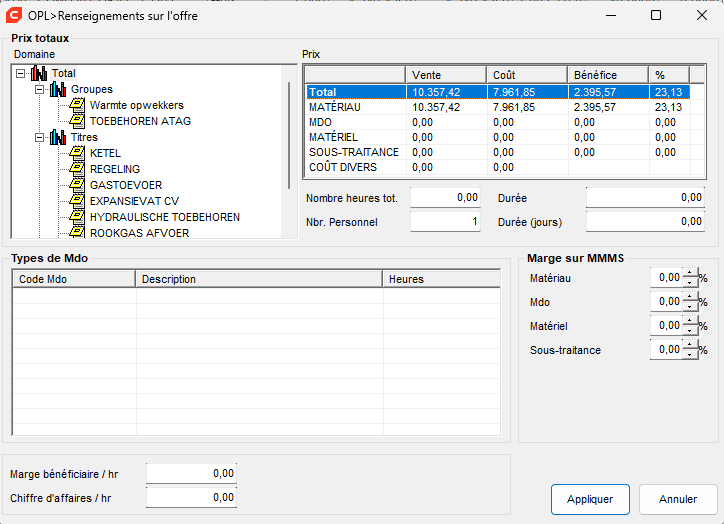Select ROOKGAS AFVOER tree item
This screenshot has height=524, width=724.
[x=139, y=233]
